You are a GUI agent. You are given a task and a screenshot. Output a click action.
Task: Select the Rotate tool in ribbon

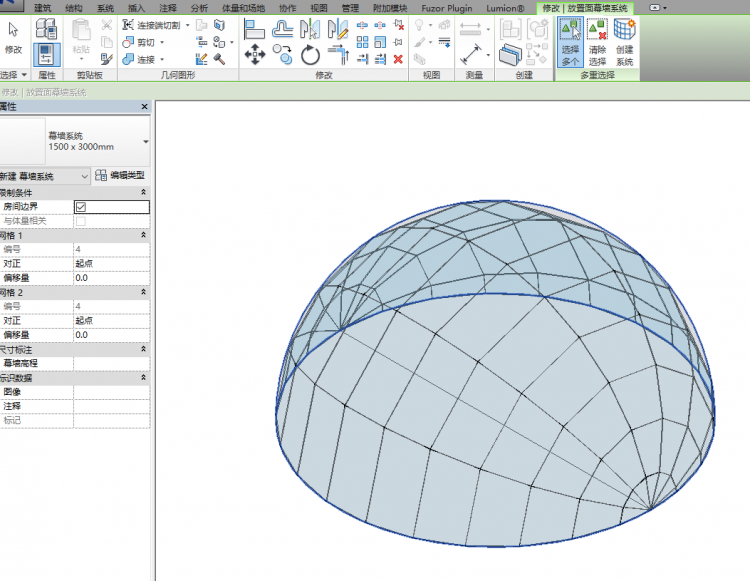click(310, 56)
